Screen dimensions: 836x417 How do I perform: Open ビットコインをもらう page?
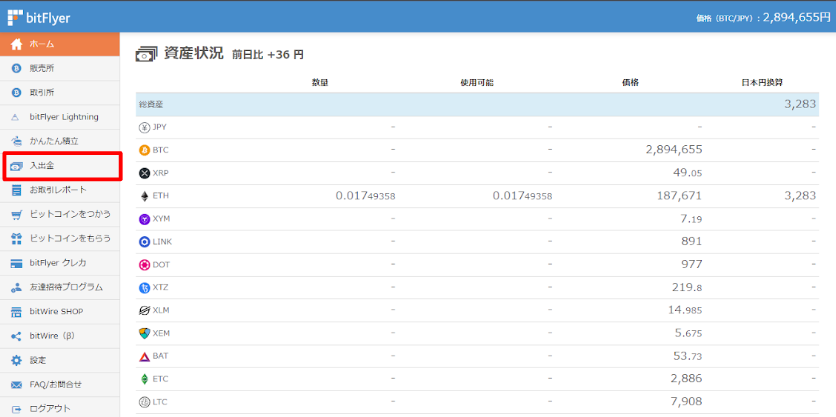(60, 239)
